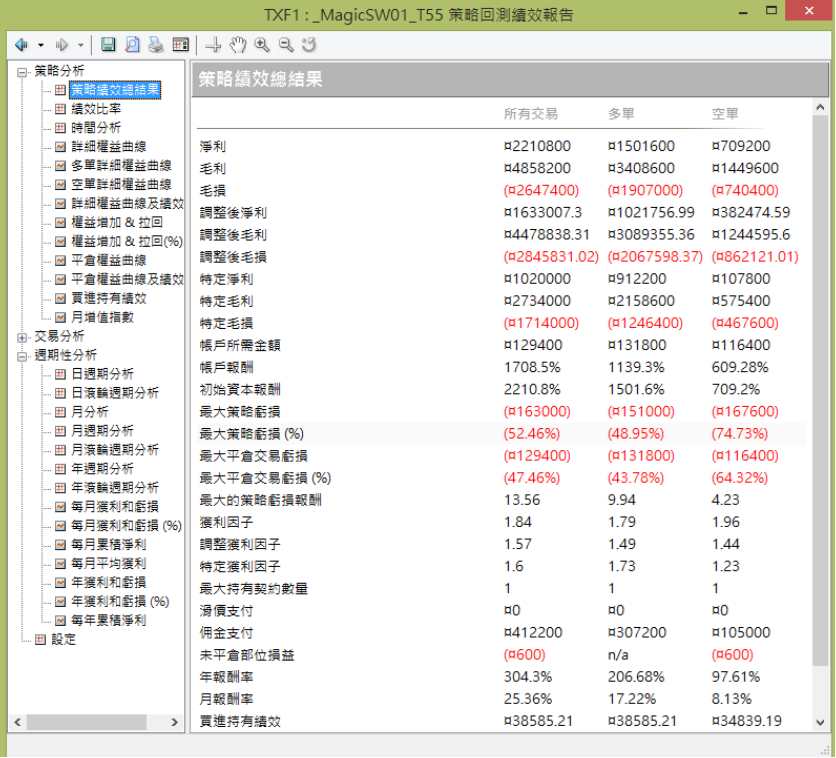836x758 pixels.
Task: Click the printer icon in toolbar
Action: pyautogui.click(x=156, y=45)
